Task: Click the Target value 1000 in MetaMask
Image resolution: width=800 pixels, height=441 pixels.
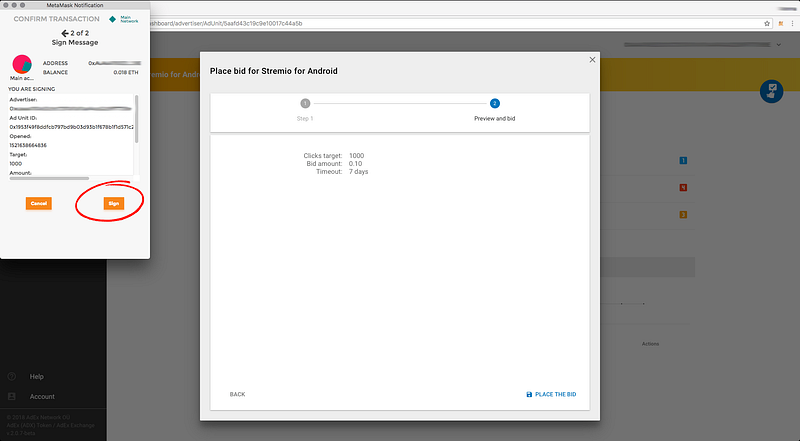Action: coord(16,164)
